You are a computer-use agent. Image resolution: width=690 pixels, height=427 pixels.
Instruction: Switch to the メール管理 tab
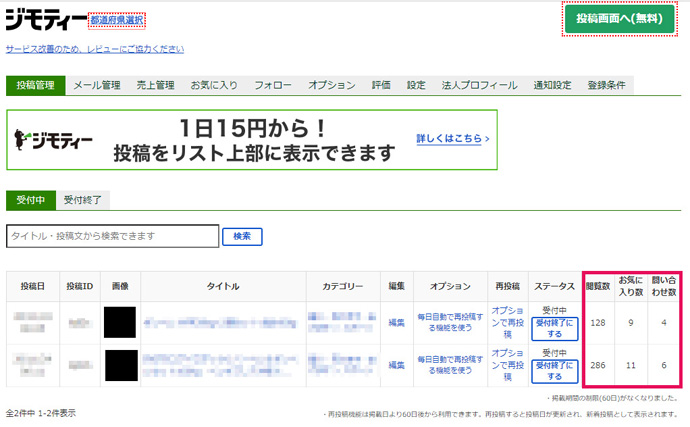tap(97, 86)
